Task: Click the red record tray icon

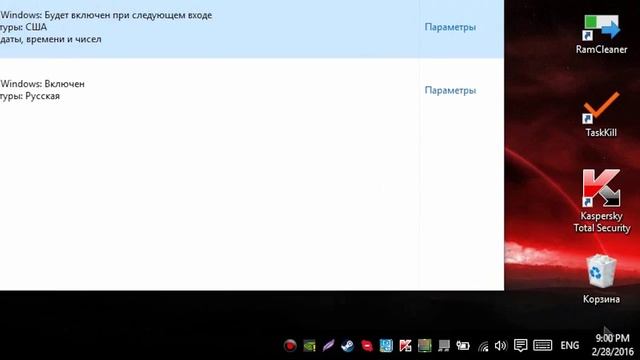Action: (290, 346)
